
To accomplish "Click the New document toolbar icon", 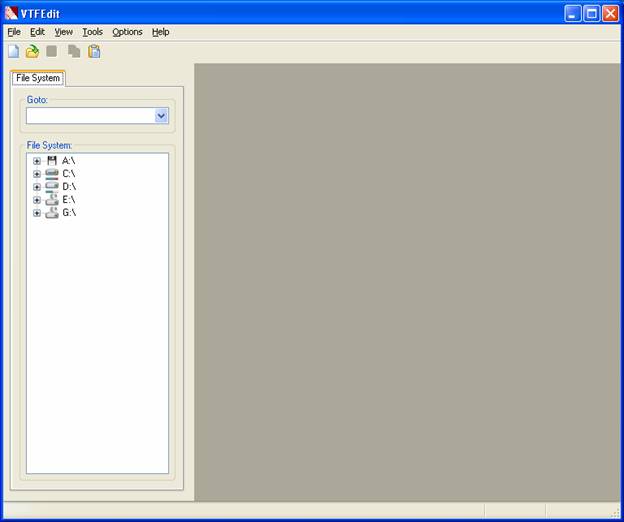I will (x=14, y=51).
